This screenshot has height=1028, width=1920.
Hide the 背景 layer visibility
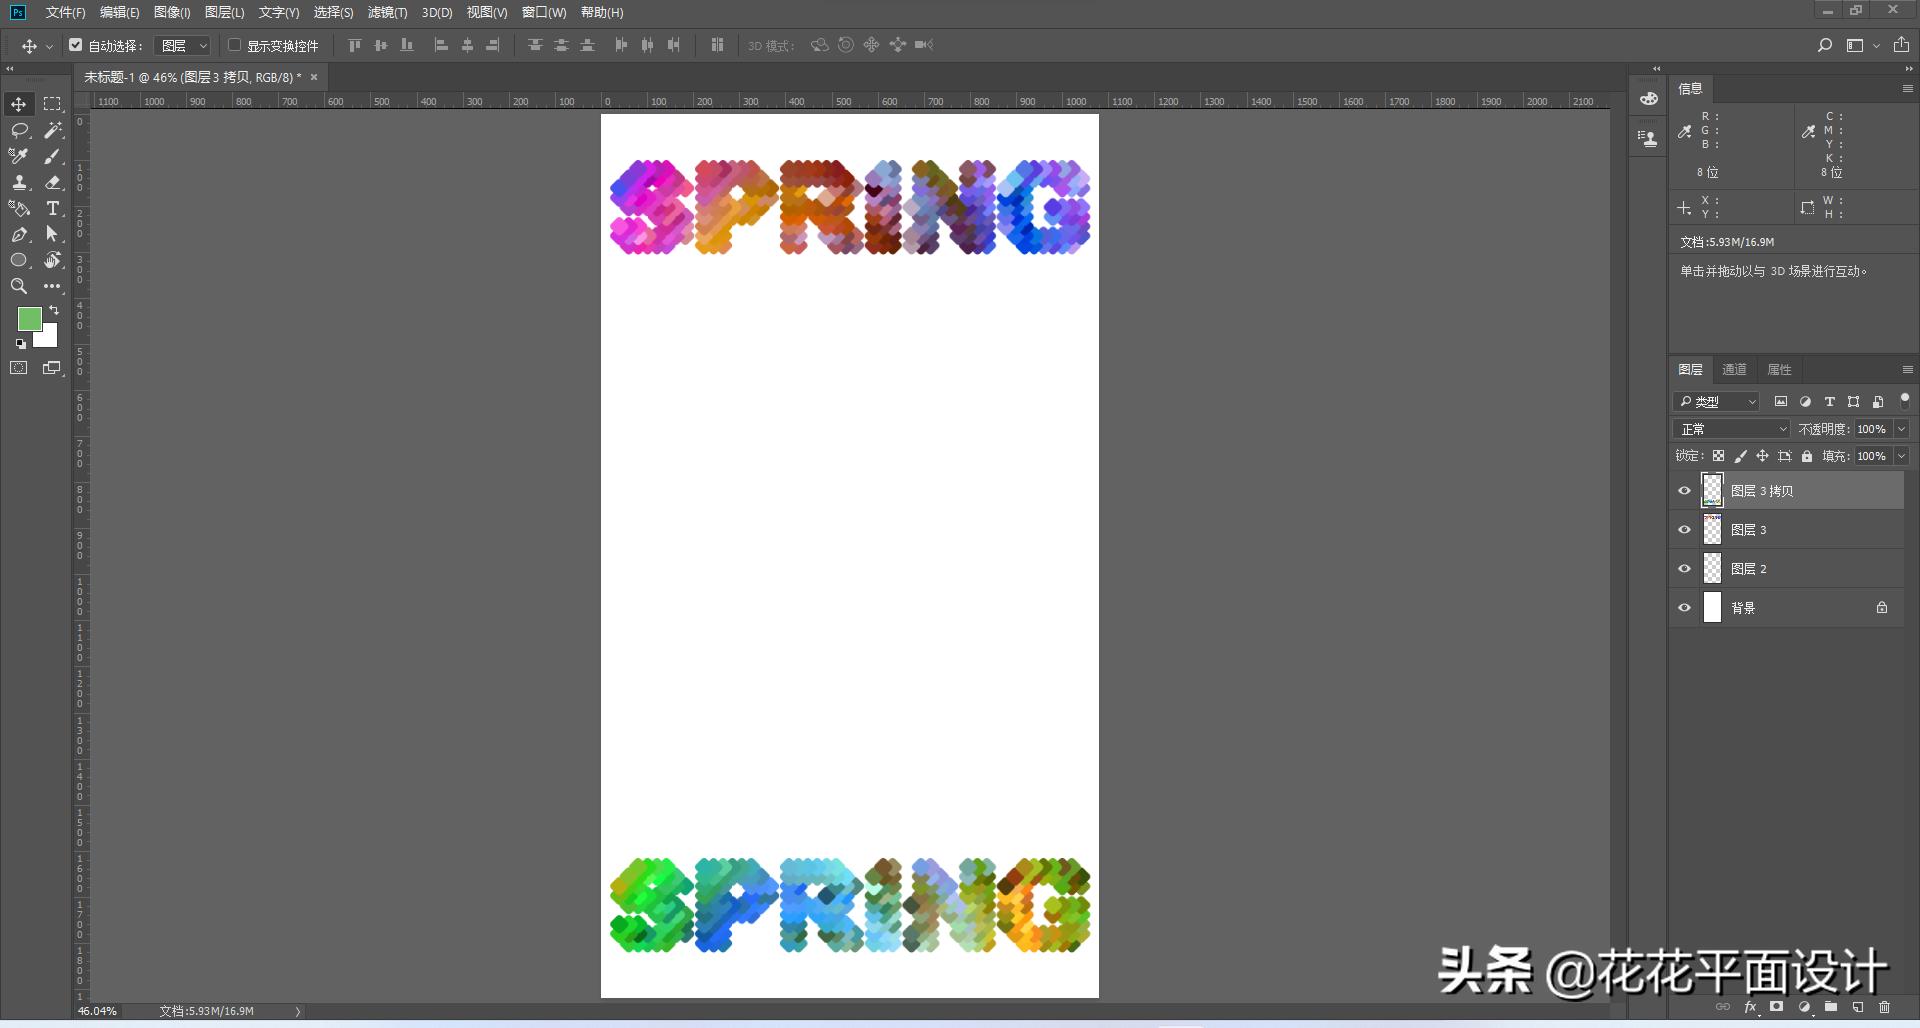coord(1684,608)
